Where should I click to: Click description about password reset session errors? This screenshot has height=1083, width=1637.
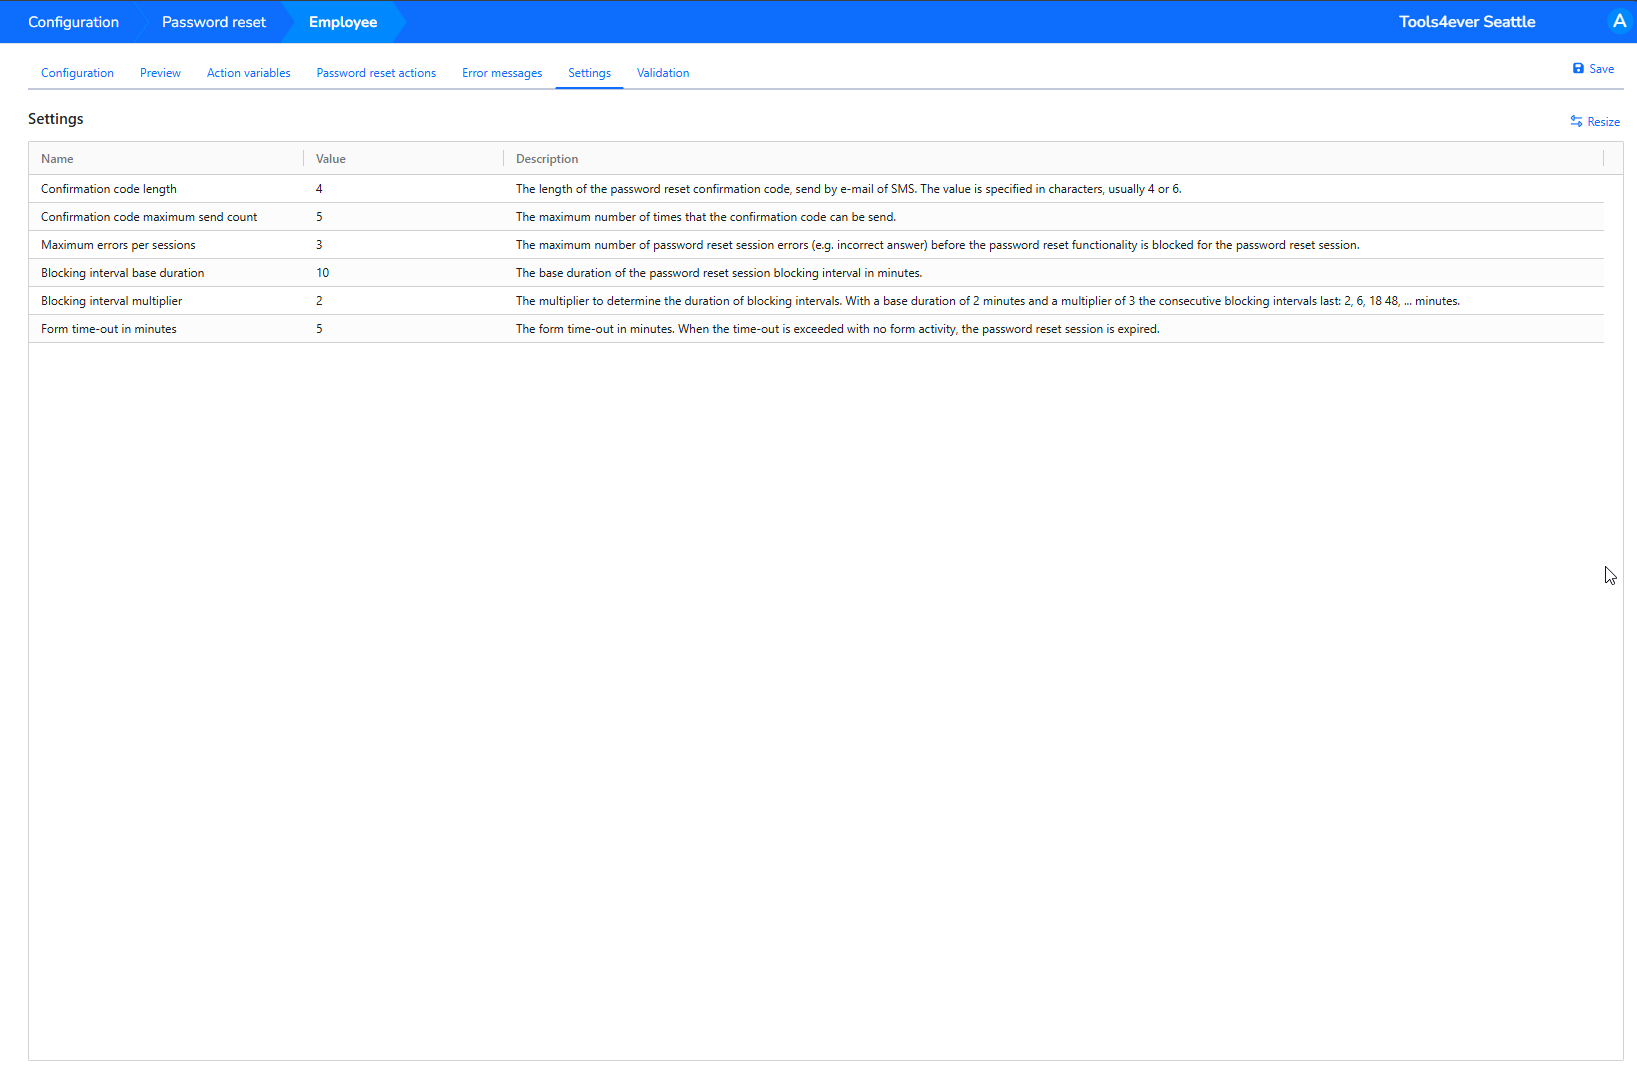point(938,245)
